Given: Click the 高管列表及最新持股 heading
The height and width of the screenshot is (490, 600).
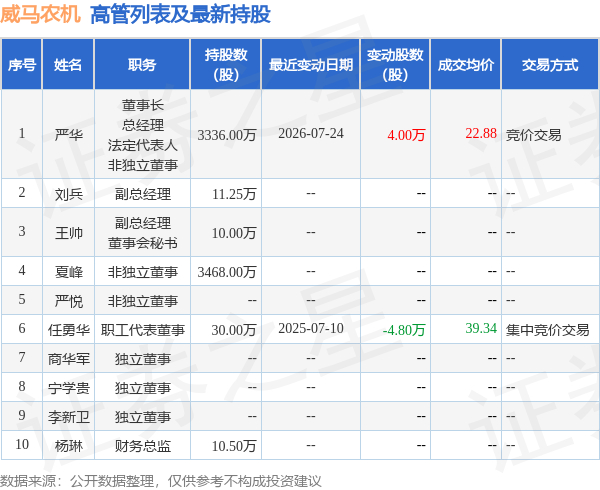Looking at the screenshot, I should pos(180,14).
